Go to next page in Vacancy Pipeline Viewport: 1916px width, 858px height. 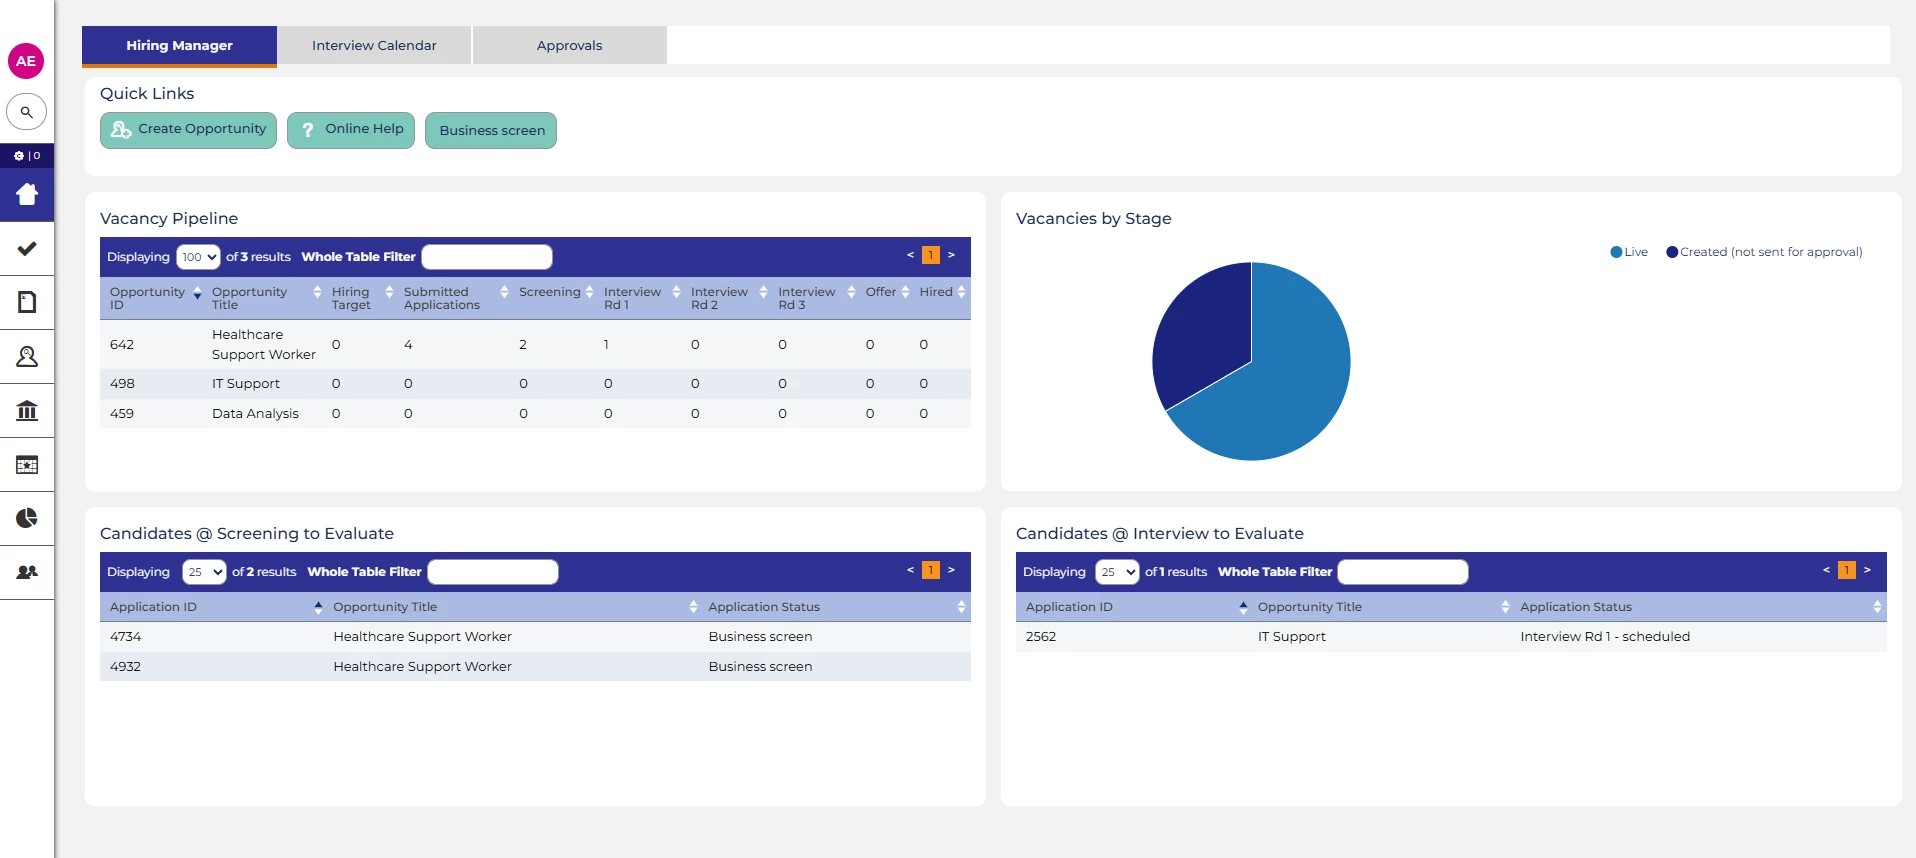point(951,255)
